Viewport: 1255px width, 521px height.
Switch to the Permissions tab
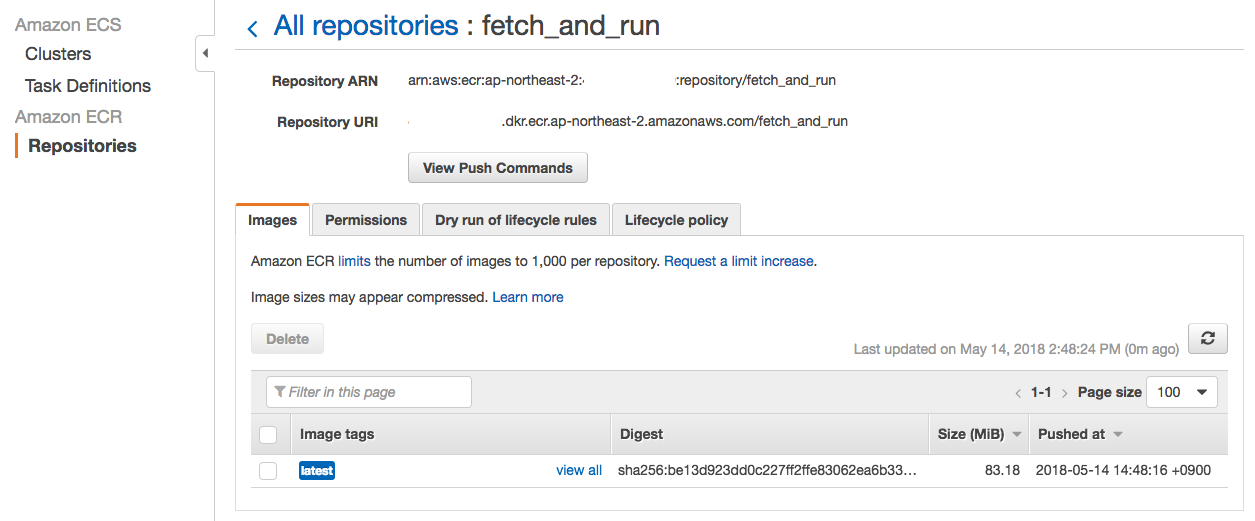(366, 220)
